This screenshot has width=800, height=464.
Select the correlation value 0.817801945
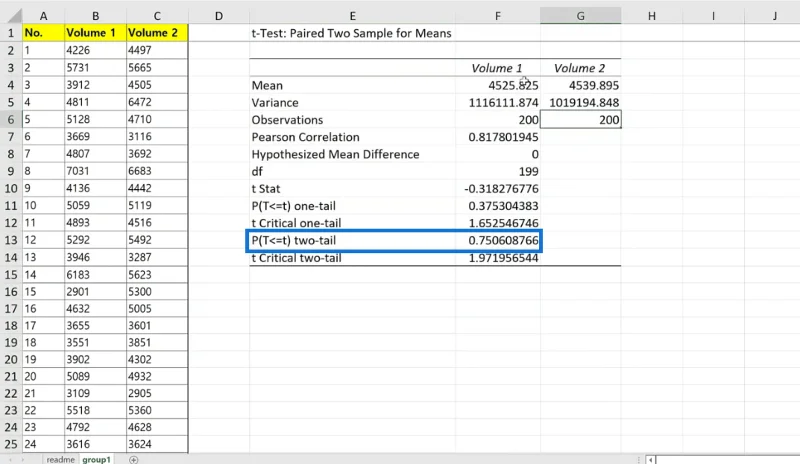(498, 137)
